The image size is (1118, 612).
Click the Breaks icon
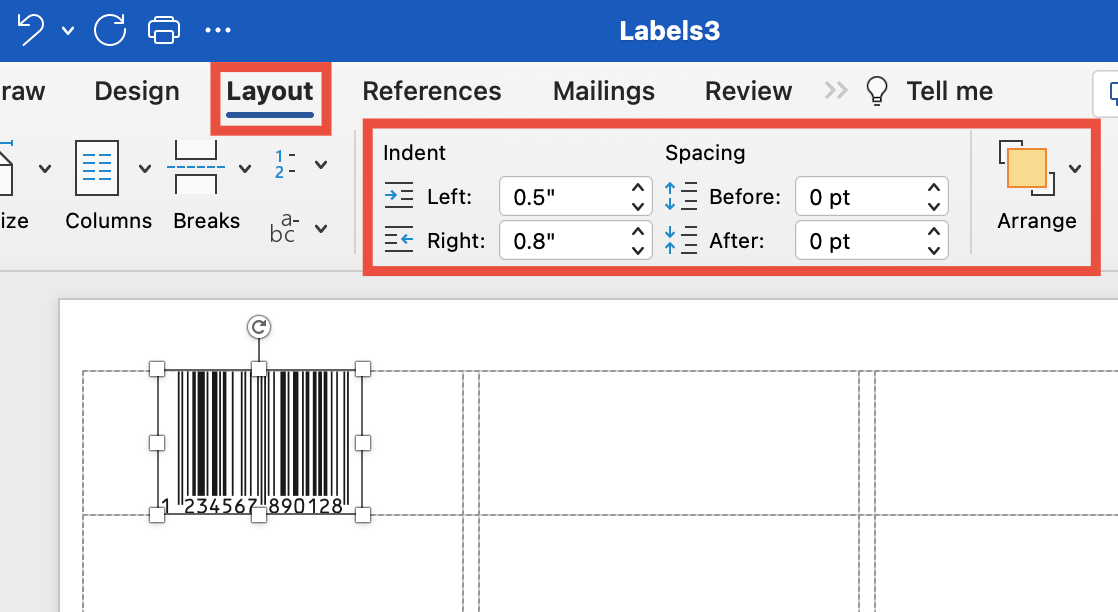[196, 168]
